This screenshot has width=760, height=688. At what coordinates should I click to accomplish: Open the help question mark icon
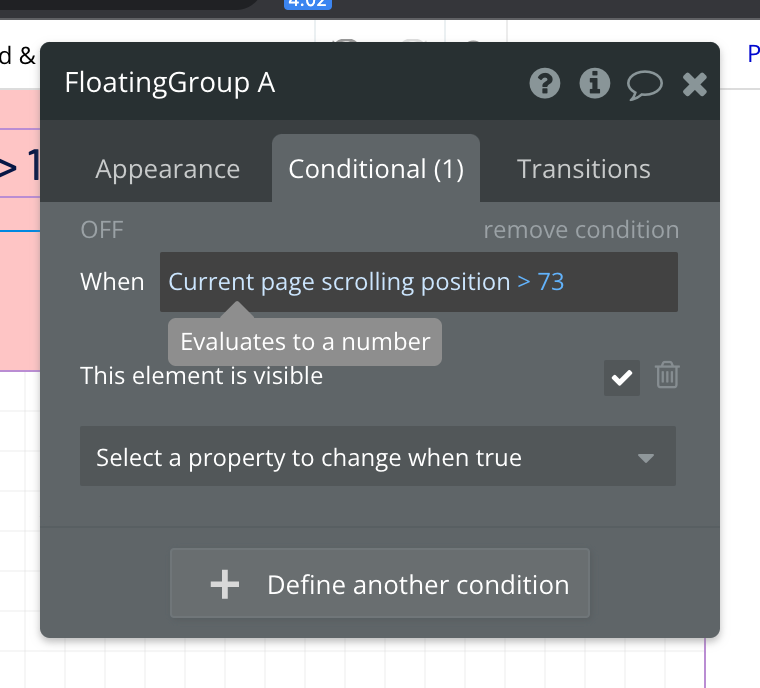pos(544,83)
